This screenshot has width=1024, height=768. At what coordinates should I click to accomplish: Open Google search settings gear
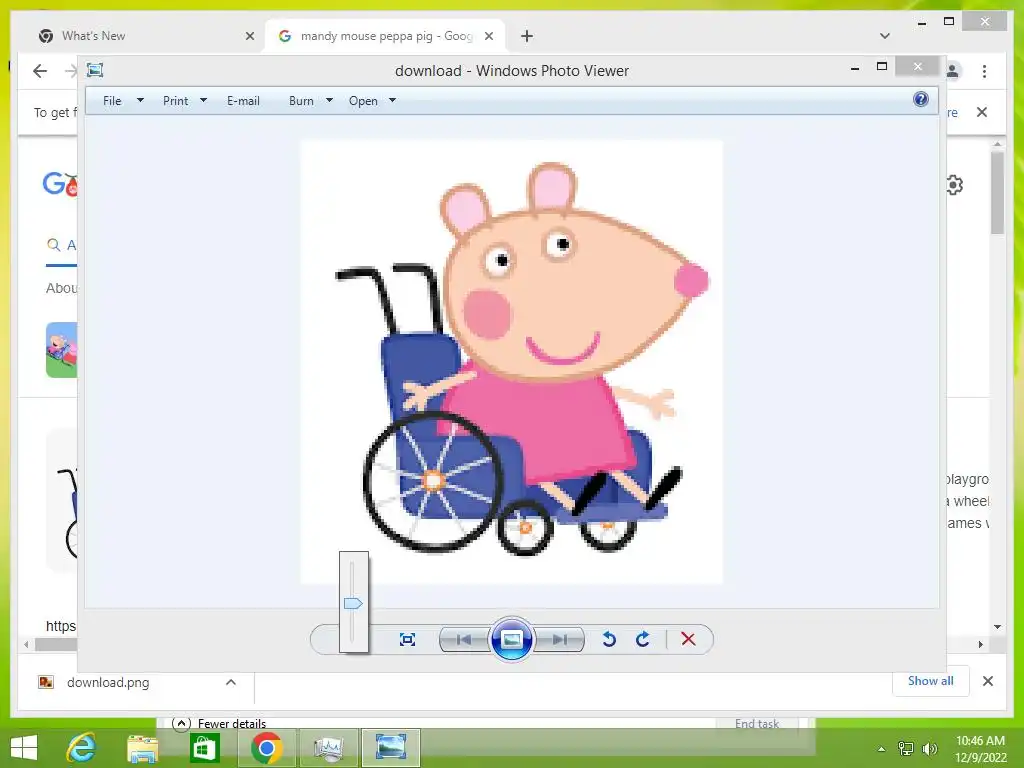(x=954, y=185)
